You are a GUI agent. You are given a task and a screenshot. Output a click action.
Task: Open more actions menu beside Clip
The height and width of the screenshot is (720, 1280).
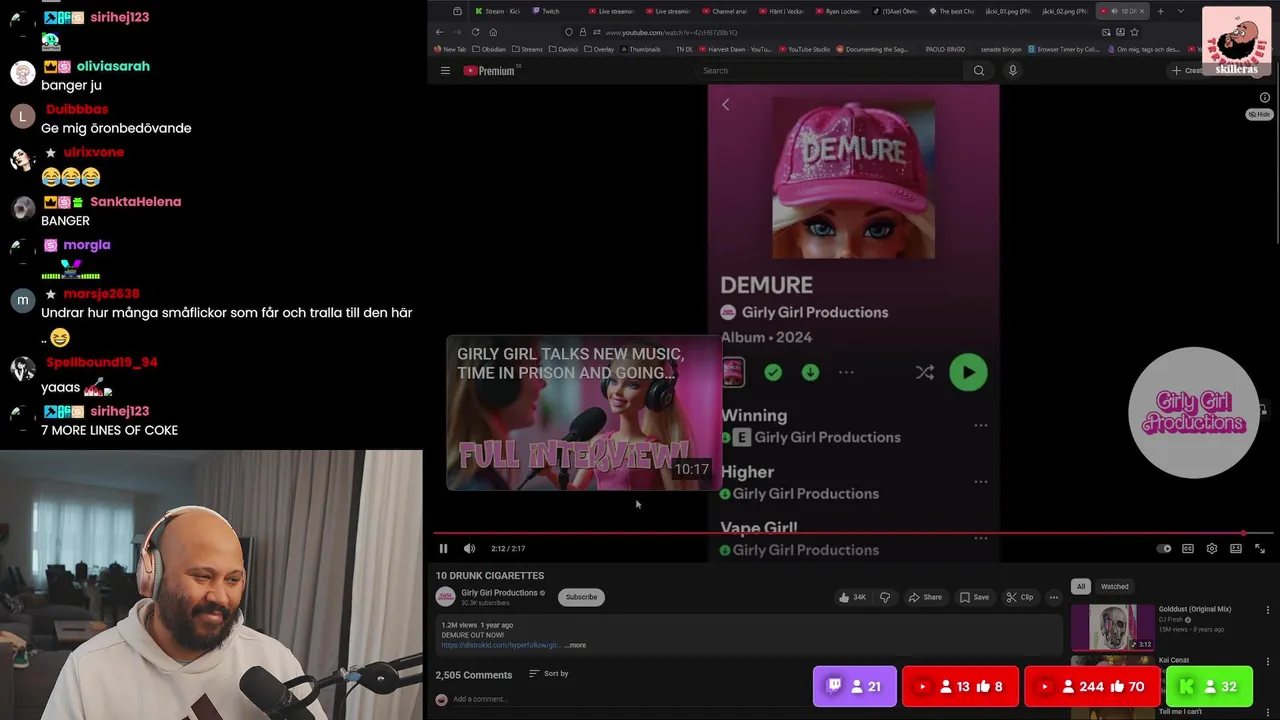(x=1053, y=597)
